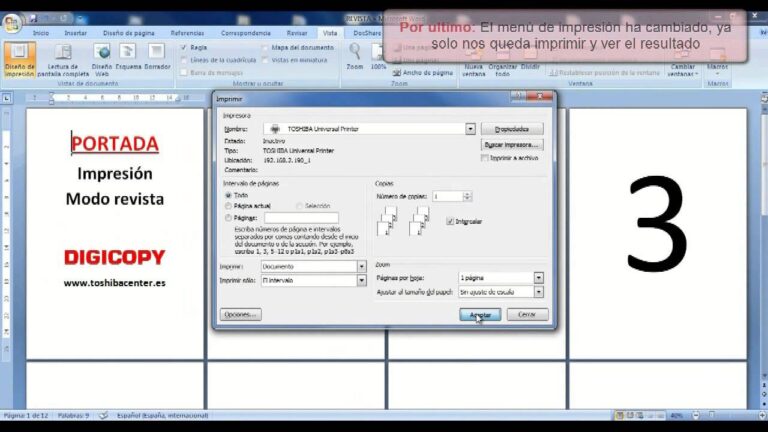Select the Todo radio button
This screenshot has height=432, width=768.
[x=228, y=195]
